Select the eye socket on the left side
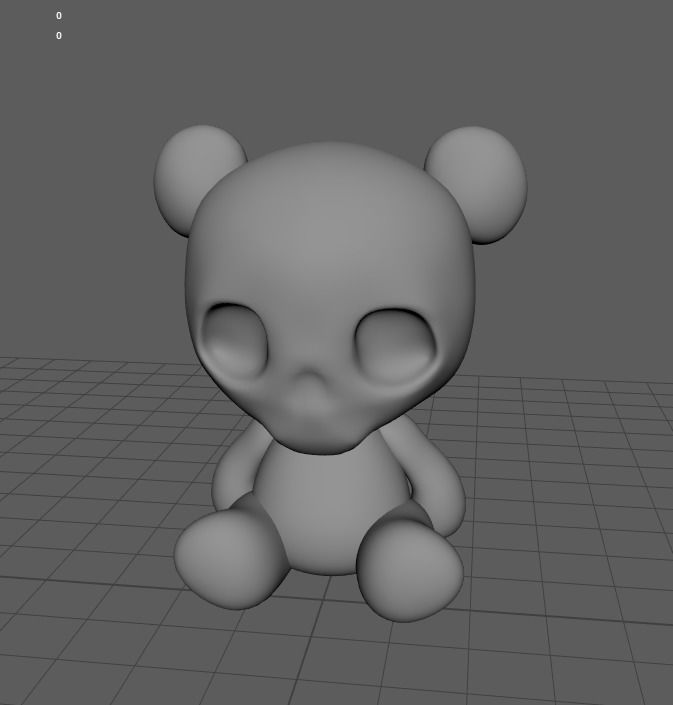This screenshot has height=705, width=673. (x=236, y=339)
